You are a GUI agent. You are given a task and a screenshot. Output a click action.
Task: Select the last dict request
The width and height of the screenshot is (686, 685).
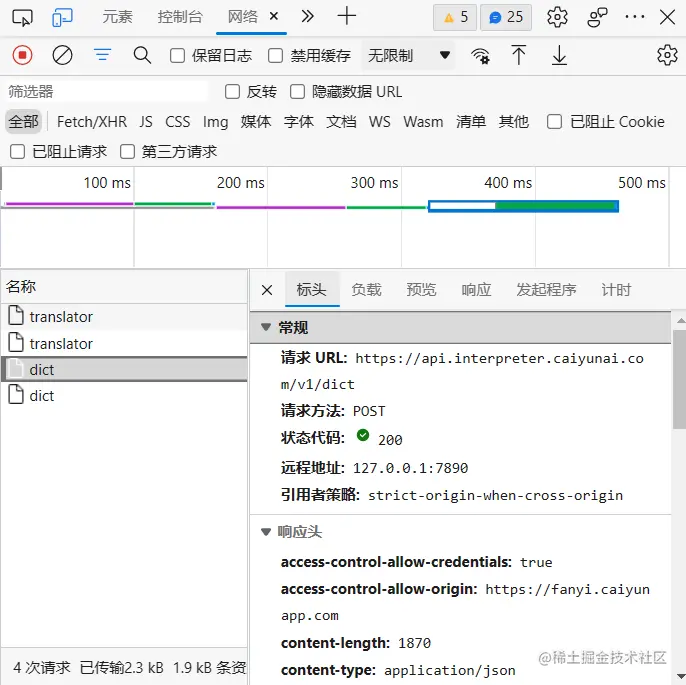(124, 396)
